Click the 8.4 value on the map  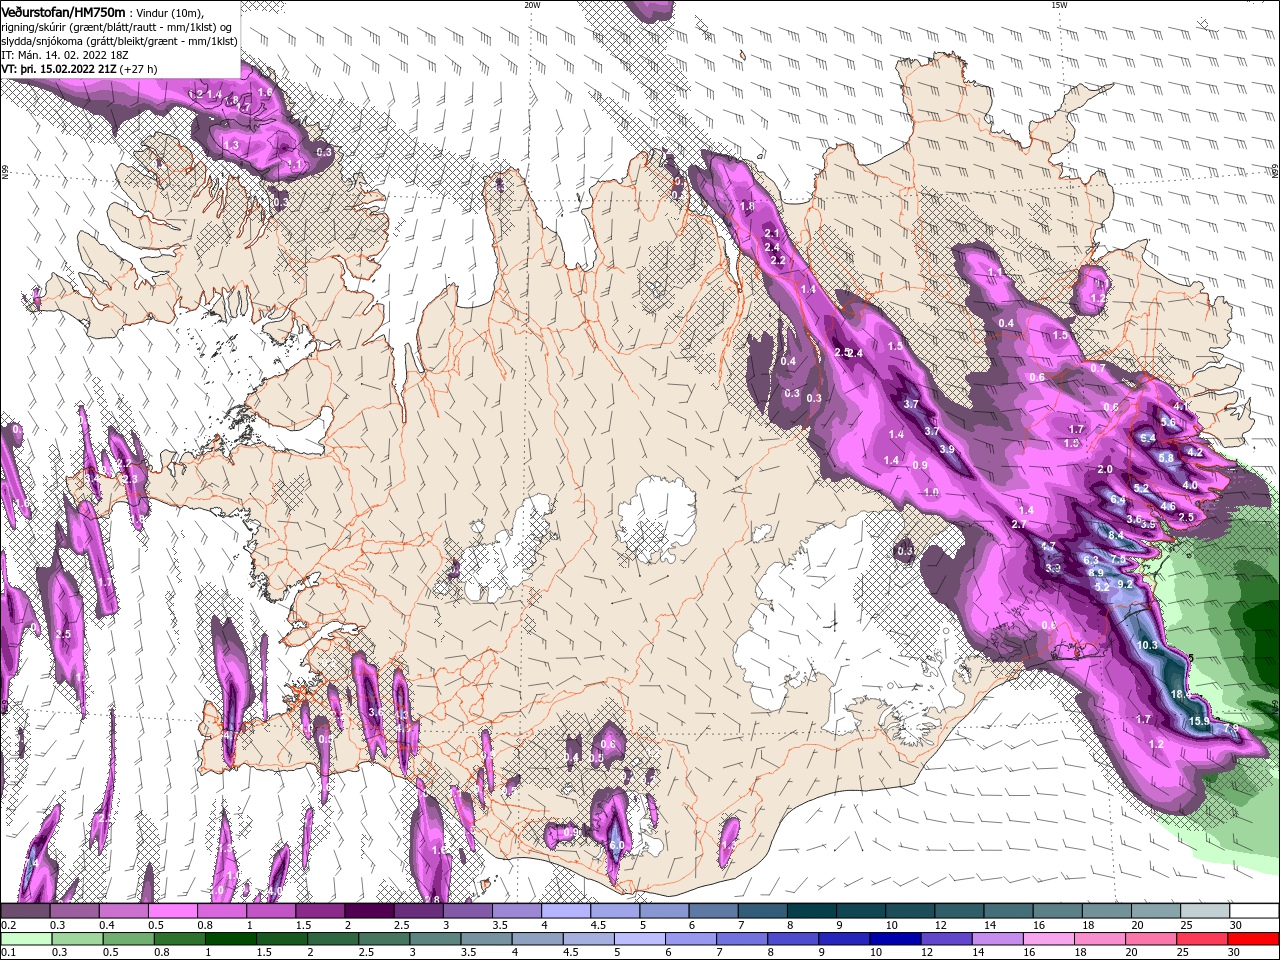pos(1116,536)
